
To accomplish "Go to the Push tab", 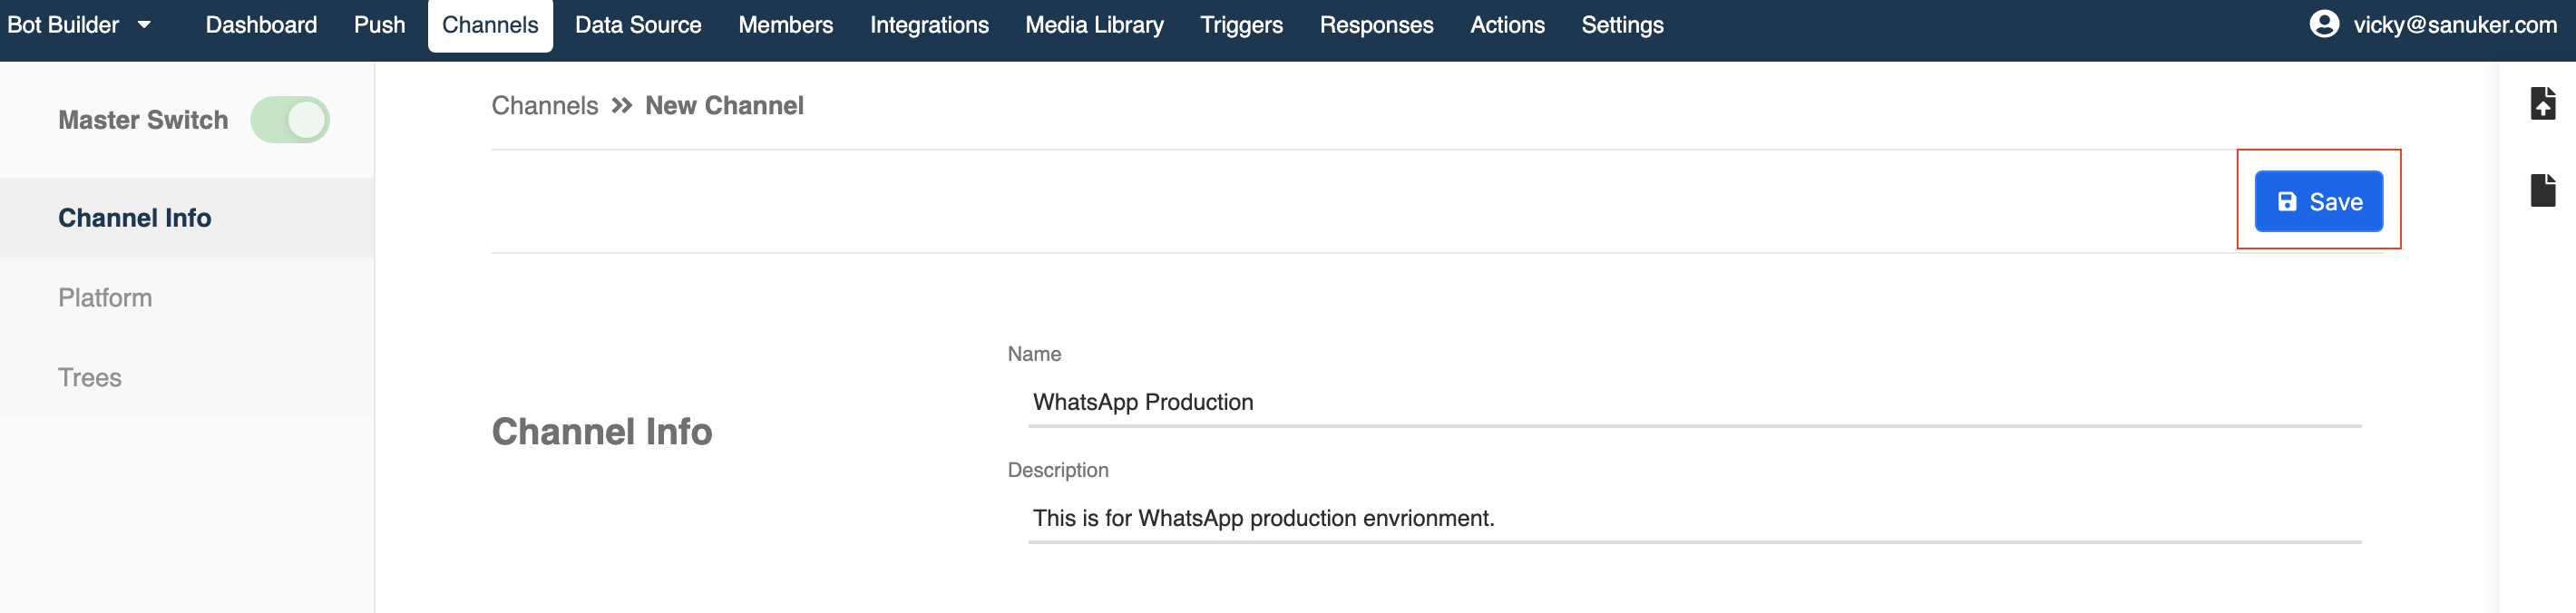I will pyautogui.click(x=380, y=25).
